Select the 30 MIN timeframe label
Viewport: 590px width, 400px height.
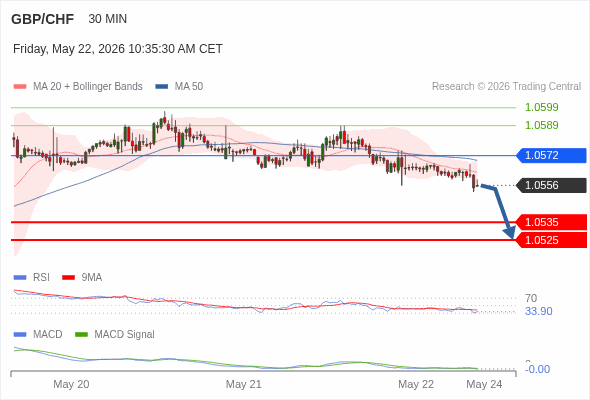pyautogui.click(x=108, y=19)
